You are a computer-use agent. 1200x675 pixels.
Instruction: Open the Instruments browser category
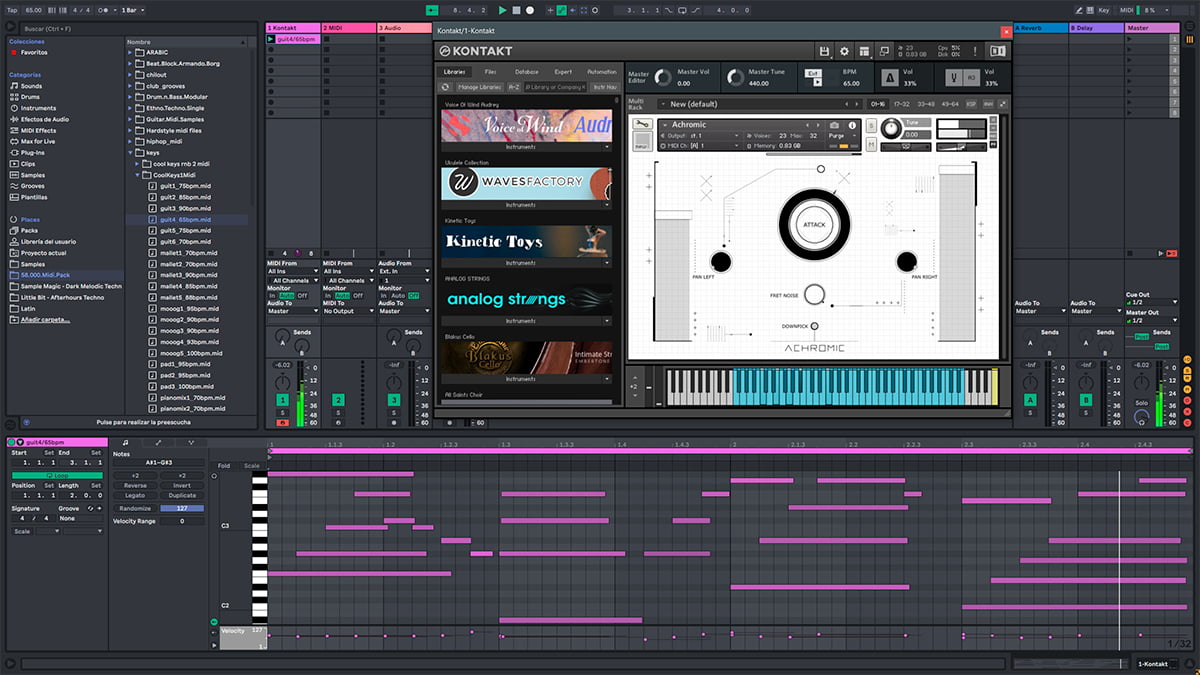pos(33,108)
